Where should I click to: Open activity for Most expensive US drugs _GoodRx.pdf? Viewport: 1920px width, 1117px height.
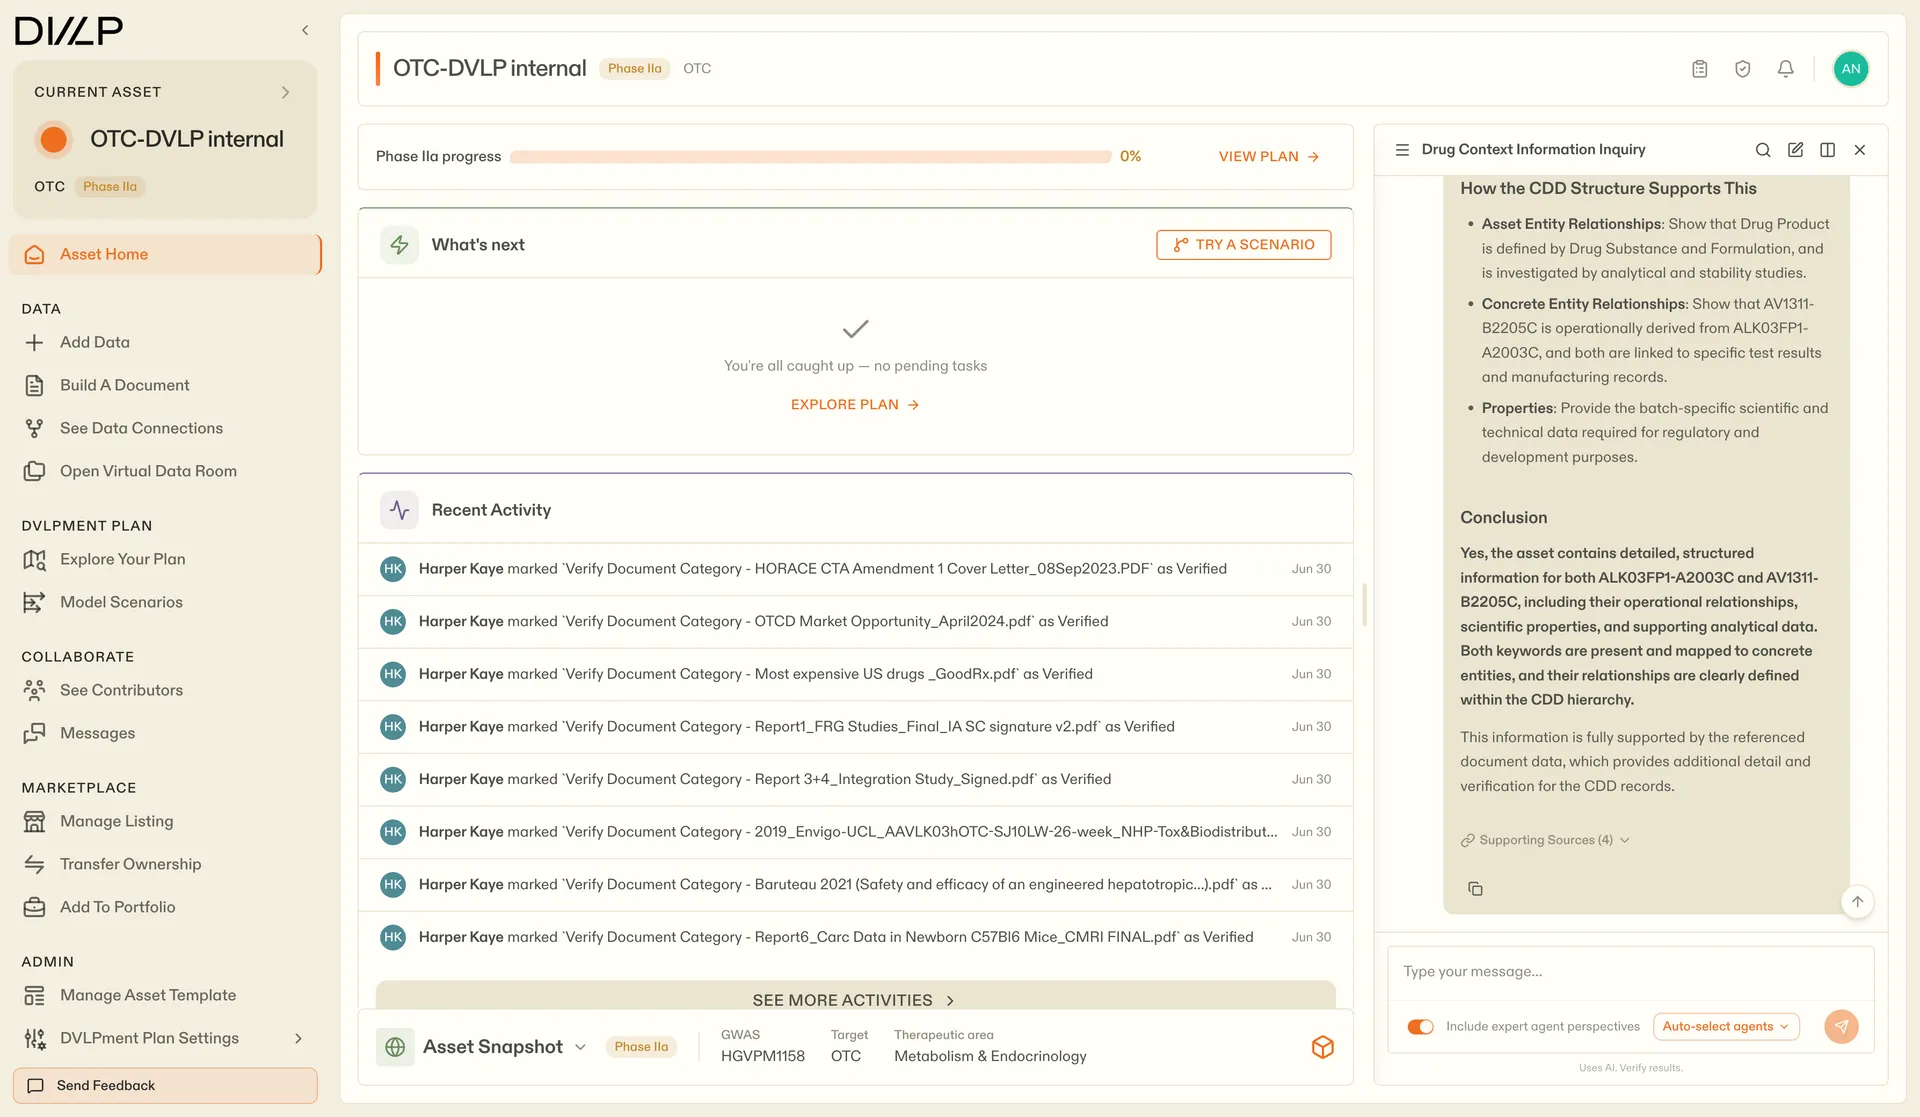(x=855, y=674)
